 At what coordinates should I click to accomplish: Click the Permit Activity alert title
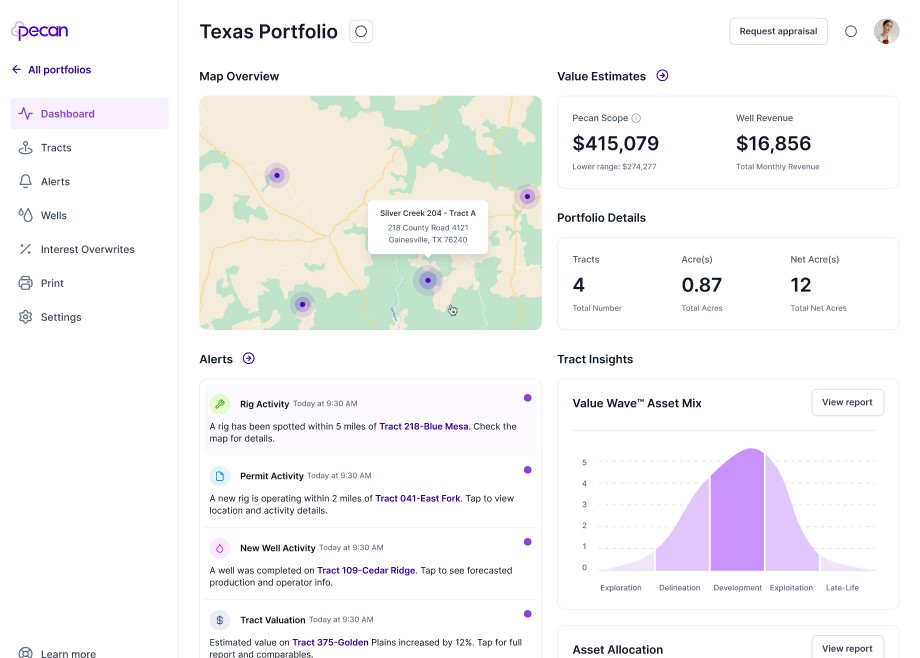[x=272, y=476]
